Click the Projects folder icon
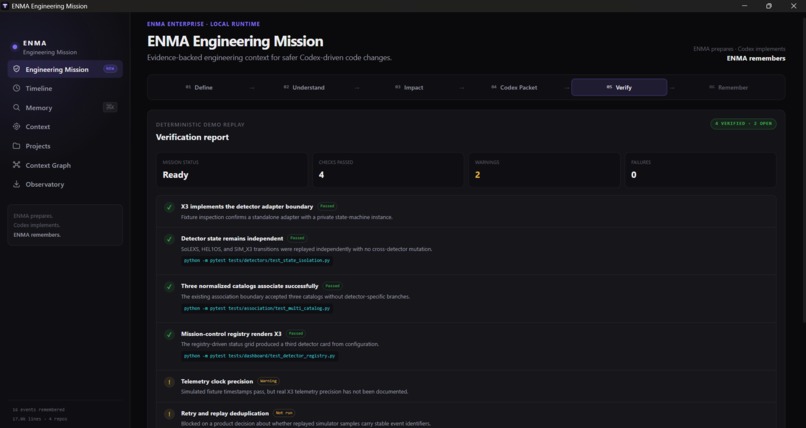Viewport: 806px width, 428px height. coord(16,146)
